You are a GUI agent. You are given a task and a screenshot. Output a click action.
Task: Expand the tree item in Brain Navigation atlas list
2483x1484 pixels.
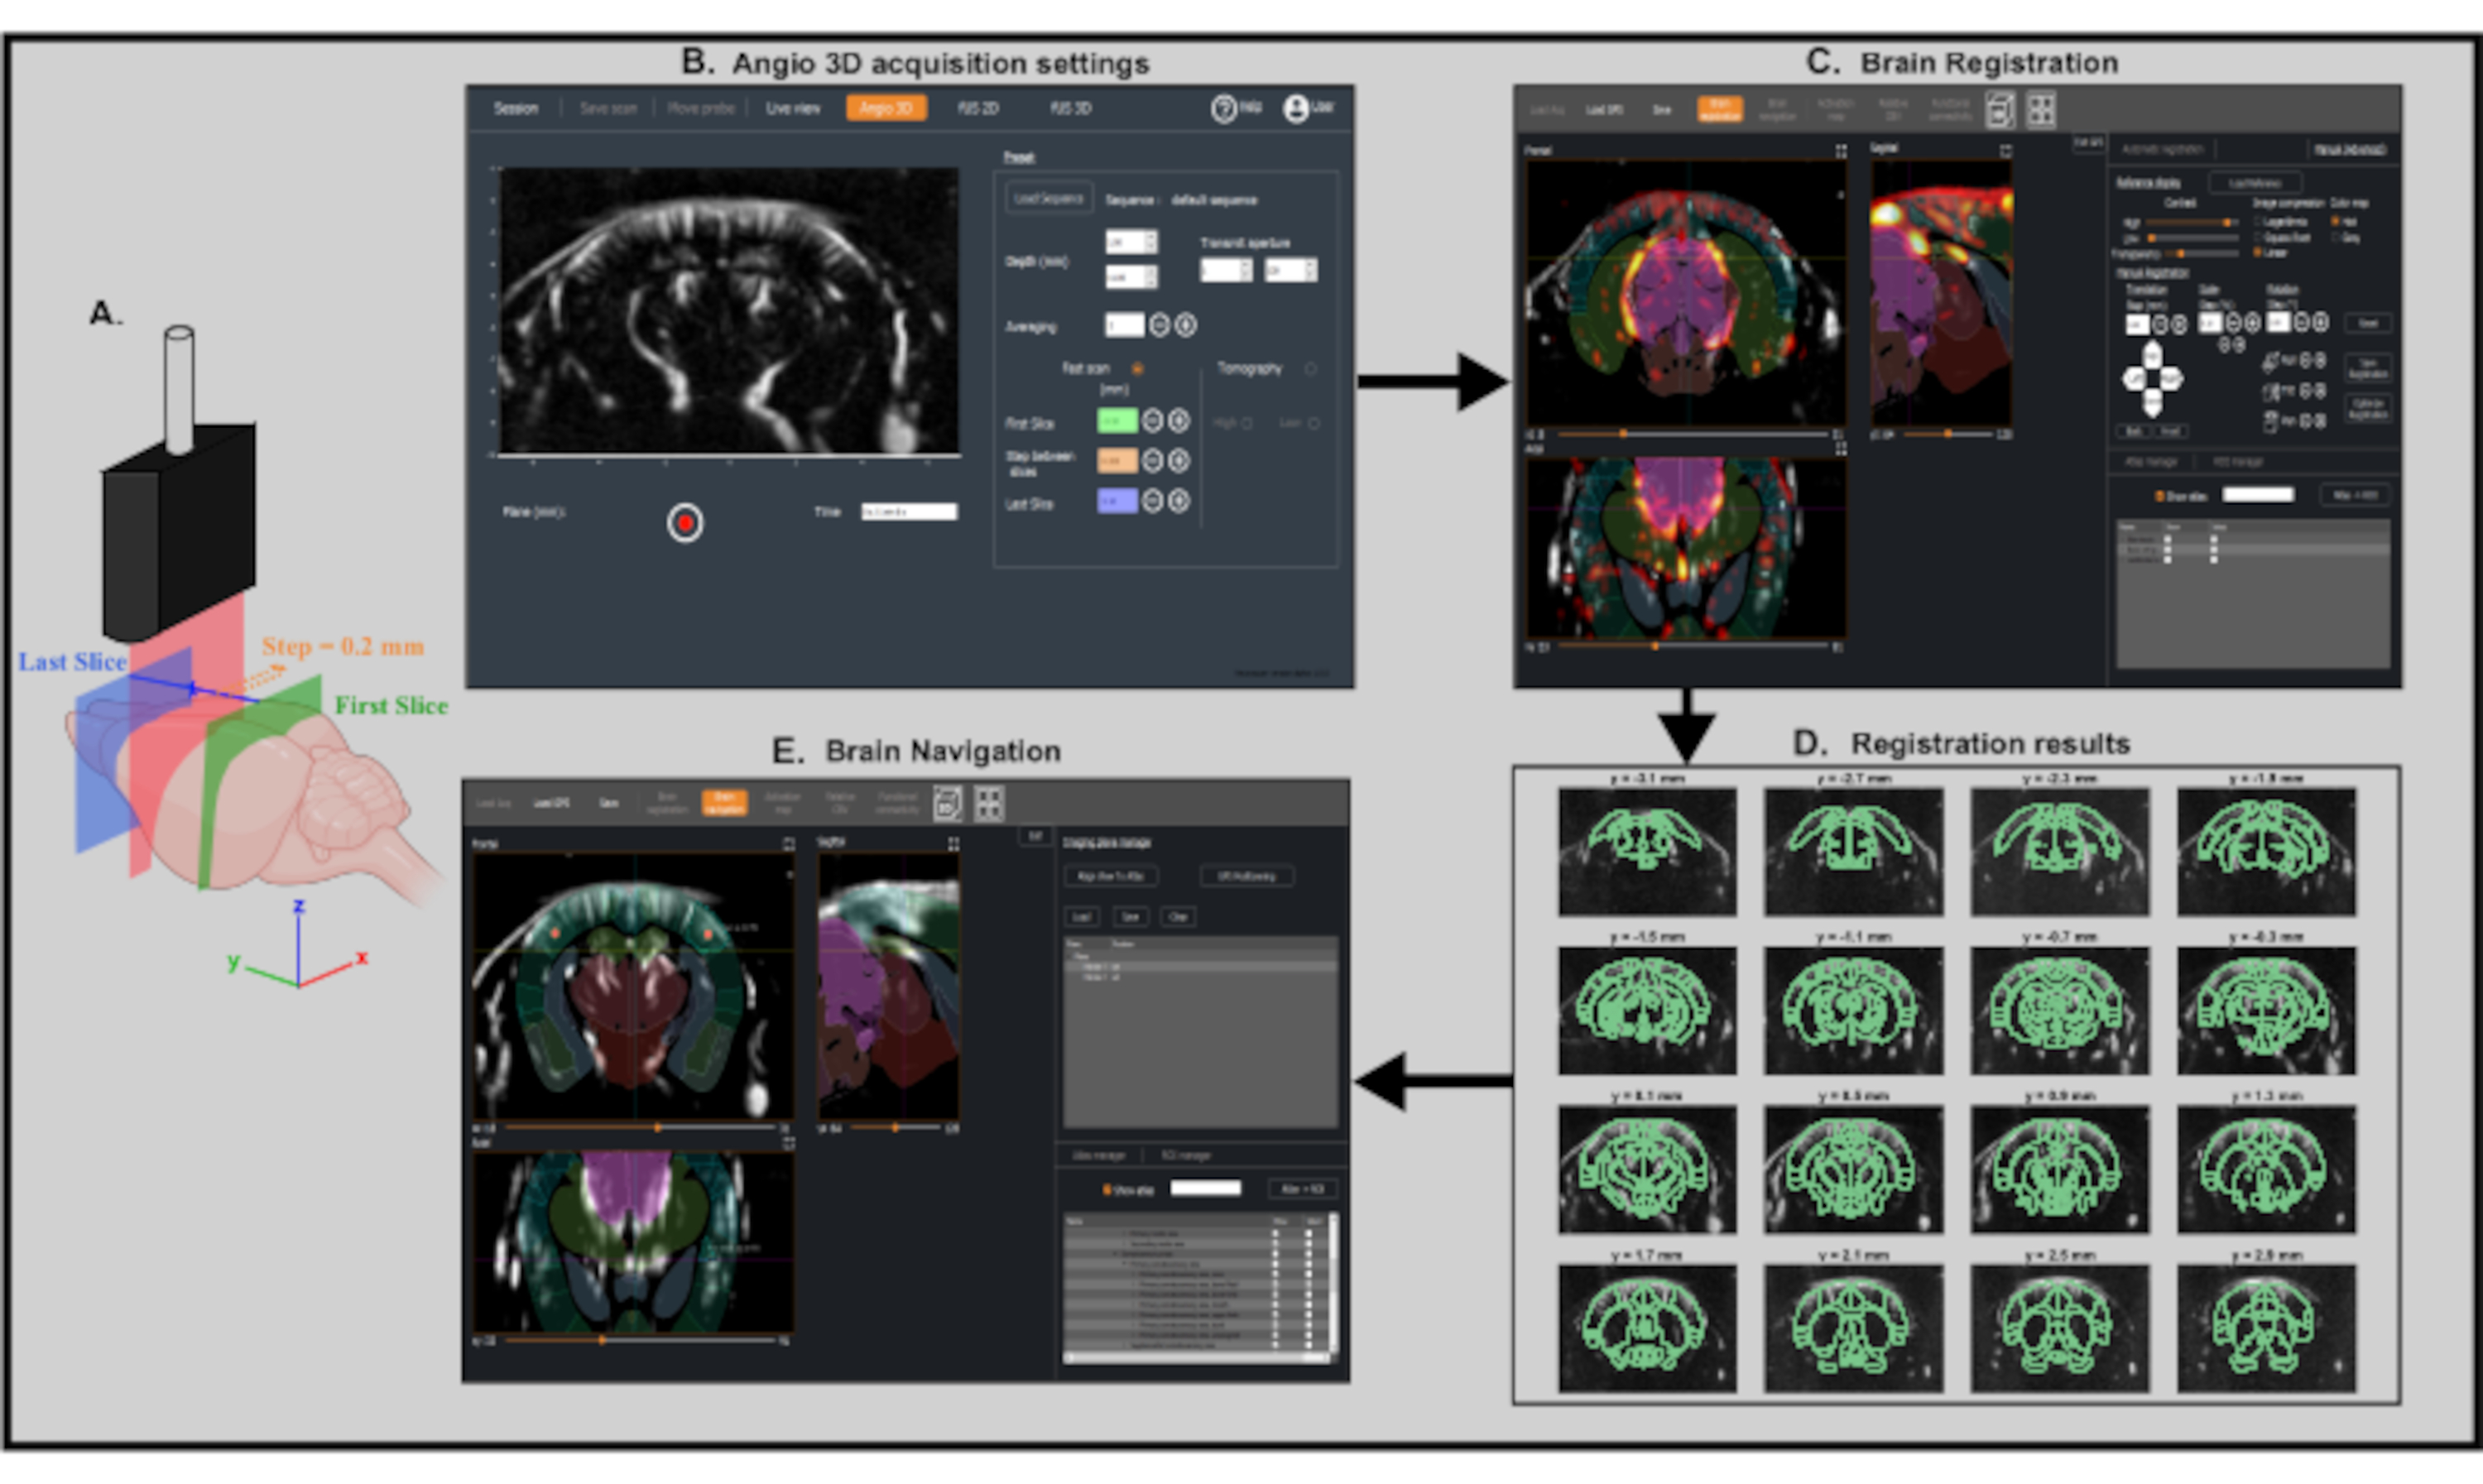point(1116,1252)
